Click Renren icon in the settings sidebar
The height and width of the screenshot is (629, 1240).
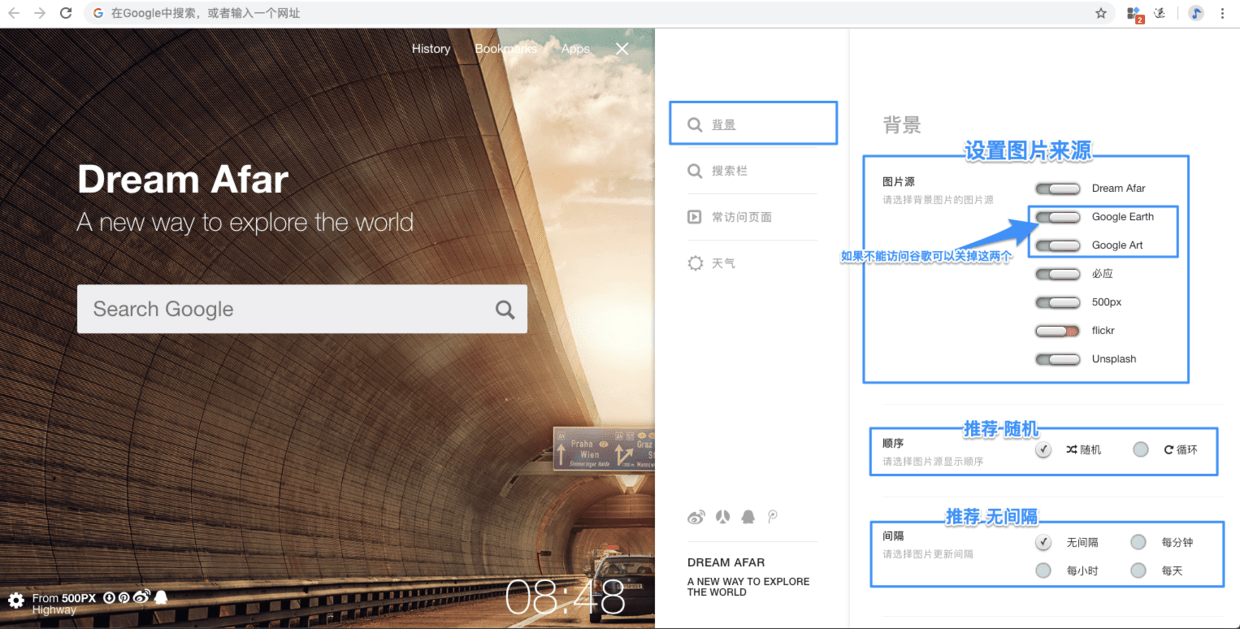(723, 517)
